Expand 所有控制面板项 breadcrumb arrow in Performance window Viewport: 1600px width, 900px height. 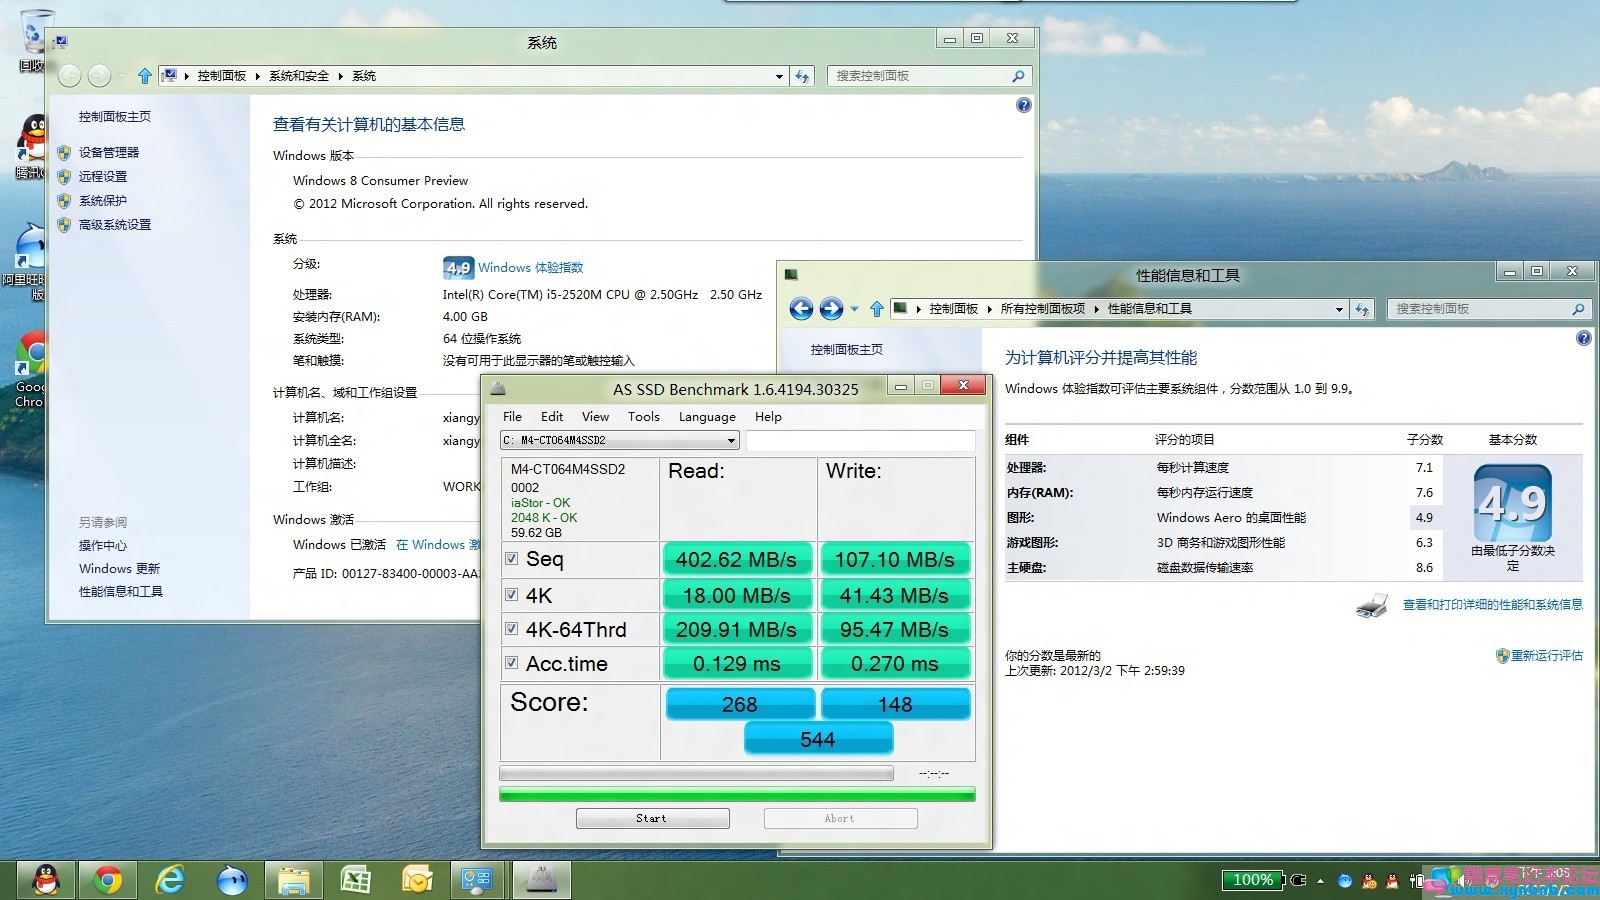pos(1096,309)
